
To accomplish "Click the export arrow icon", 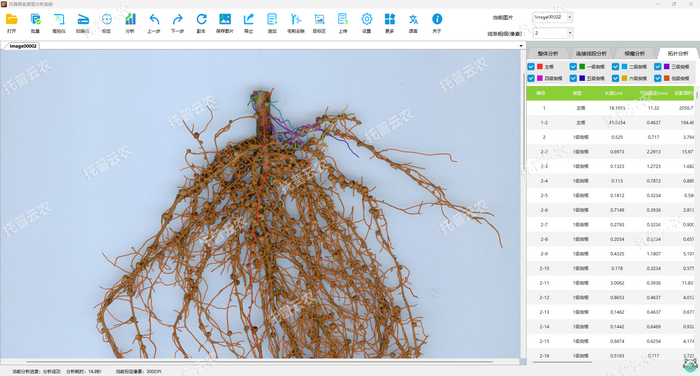I will [249, 19].
